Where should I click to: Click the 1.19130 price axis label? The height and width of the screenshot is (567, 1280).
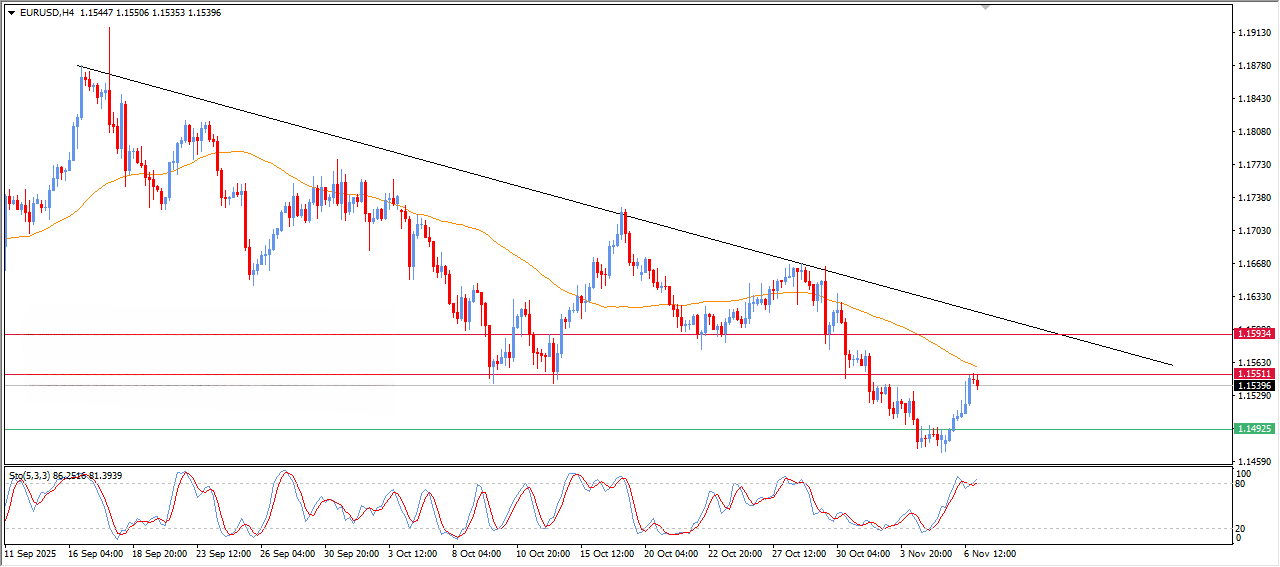[1254, 33]
